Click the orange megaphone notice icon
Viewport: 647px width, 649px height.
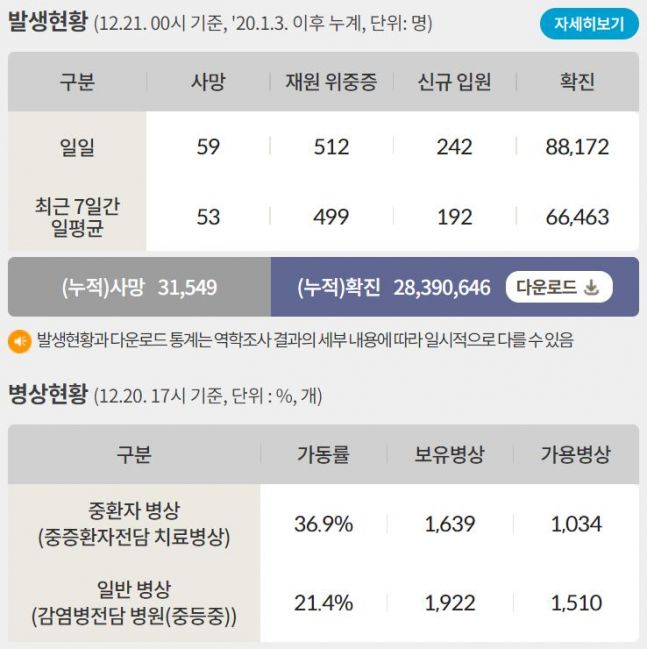pyautogui.click(x=19, y=342)
